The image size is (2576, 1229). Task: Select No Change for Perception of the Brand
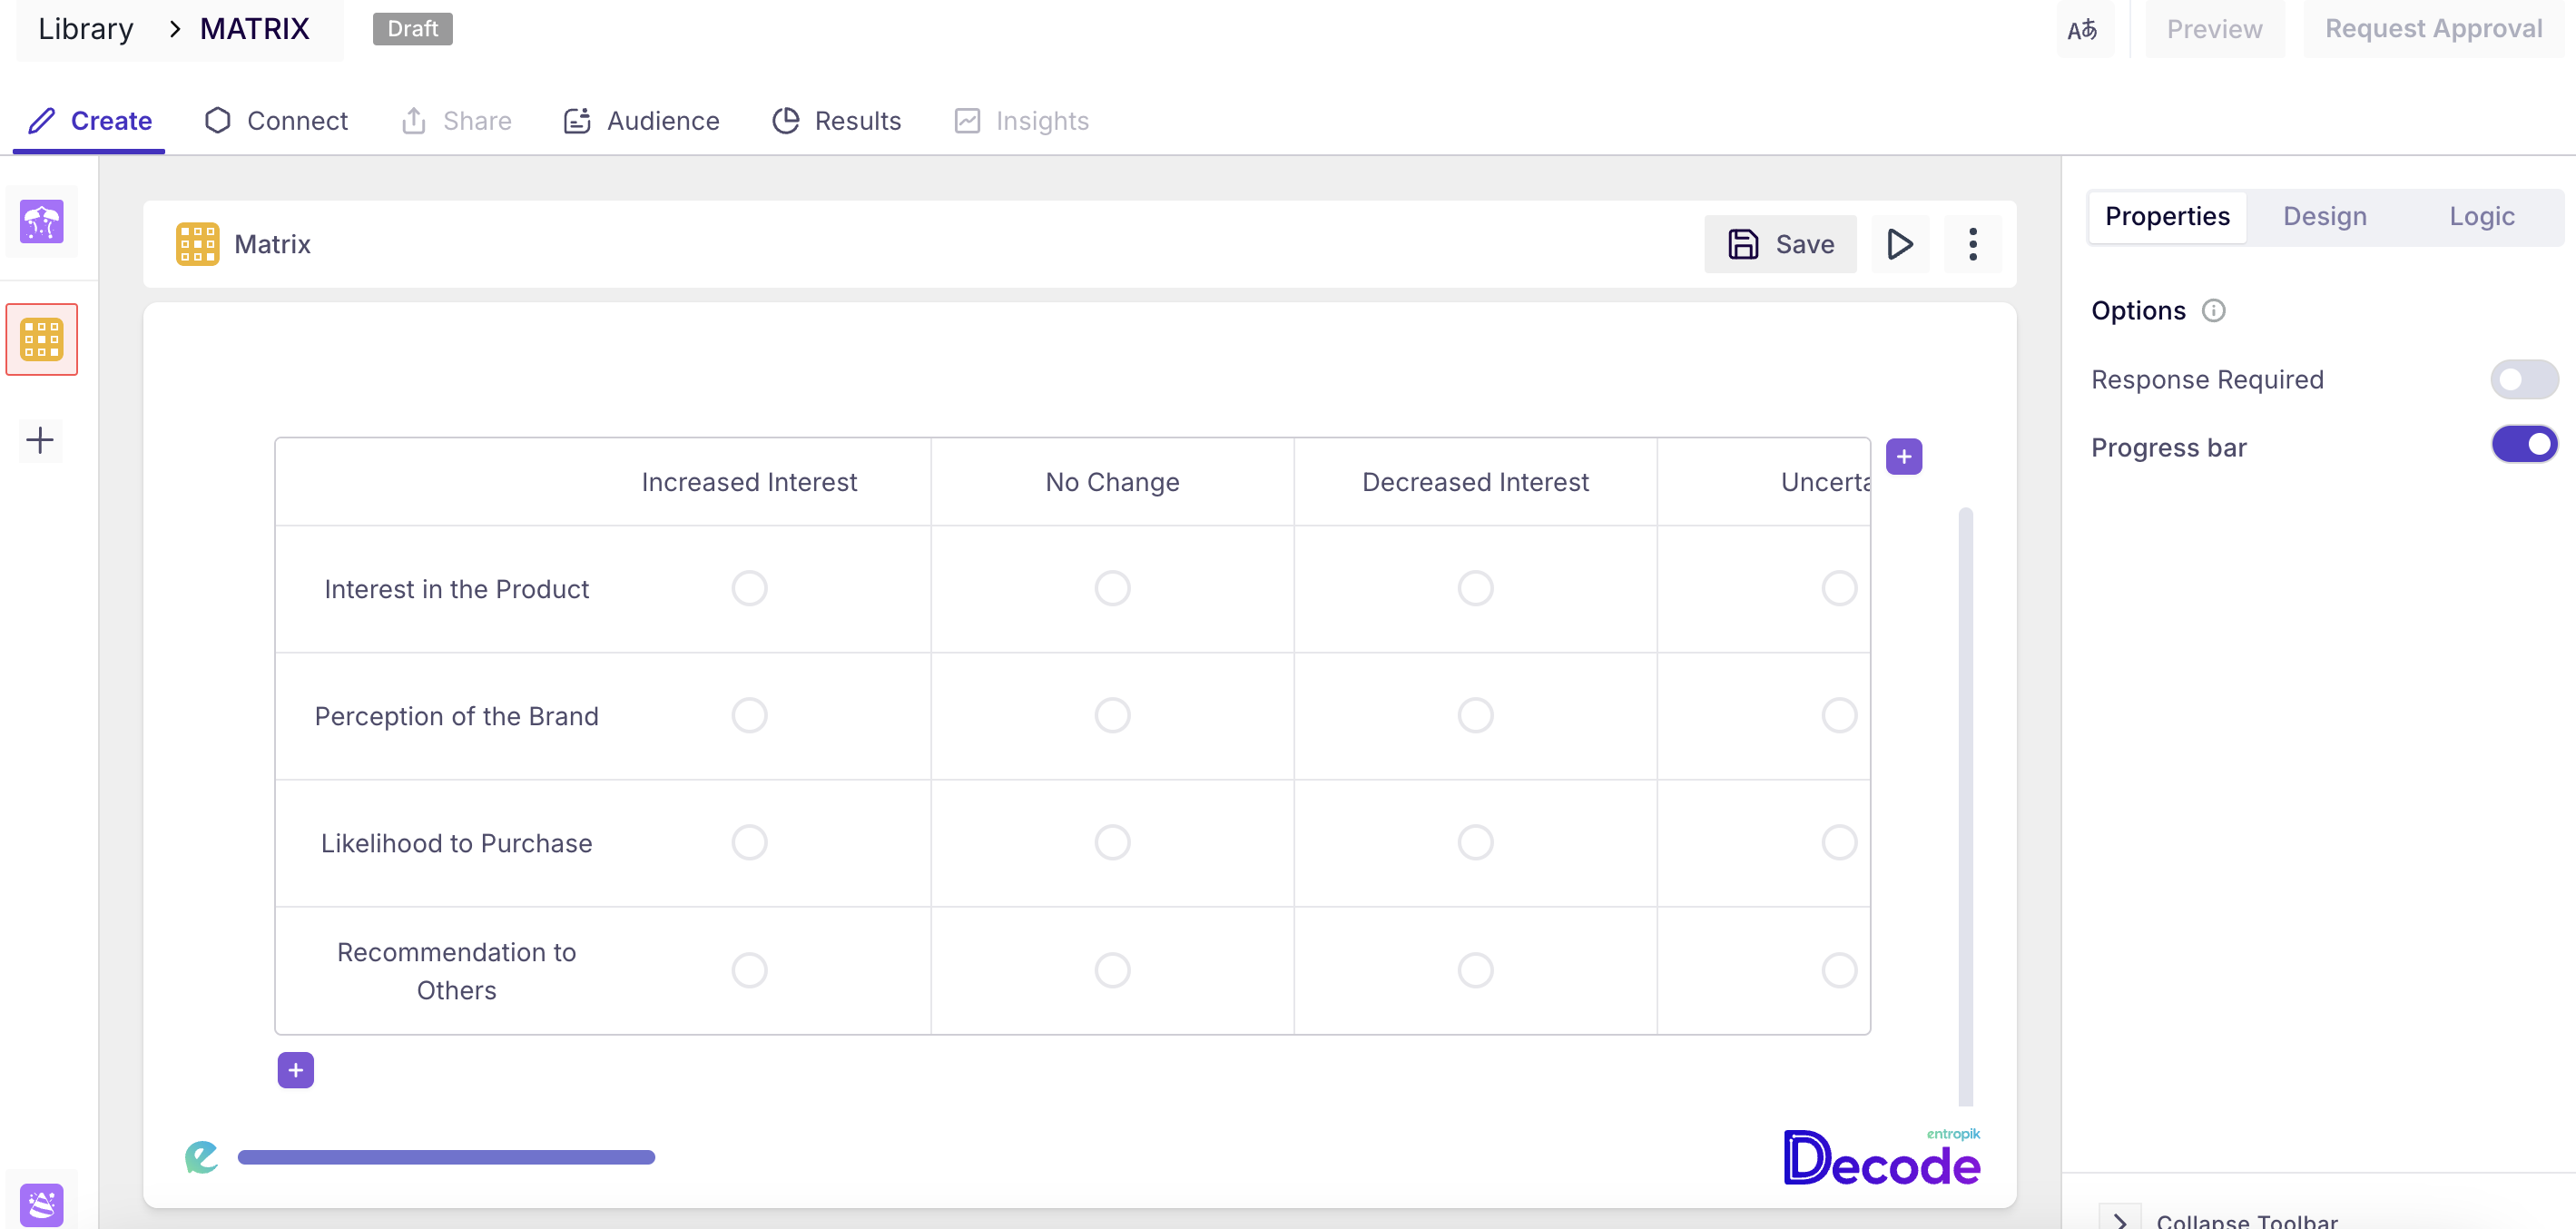(1112, 715)
